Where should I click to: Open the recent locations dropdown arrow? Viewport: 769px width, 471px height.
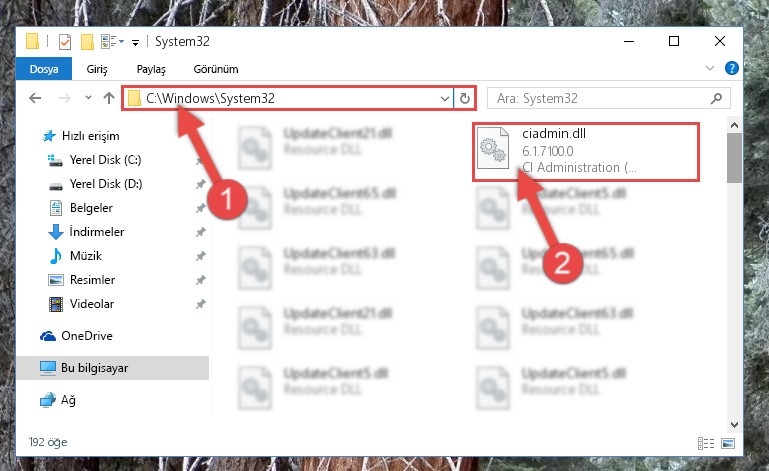coord(88,98)
